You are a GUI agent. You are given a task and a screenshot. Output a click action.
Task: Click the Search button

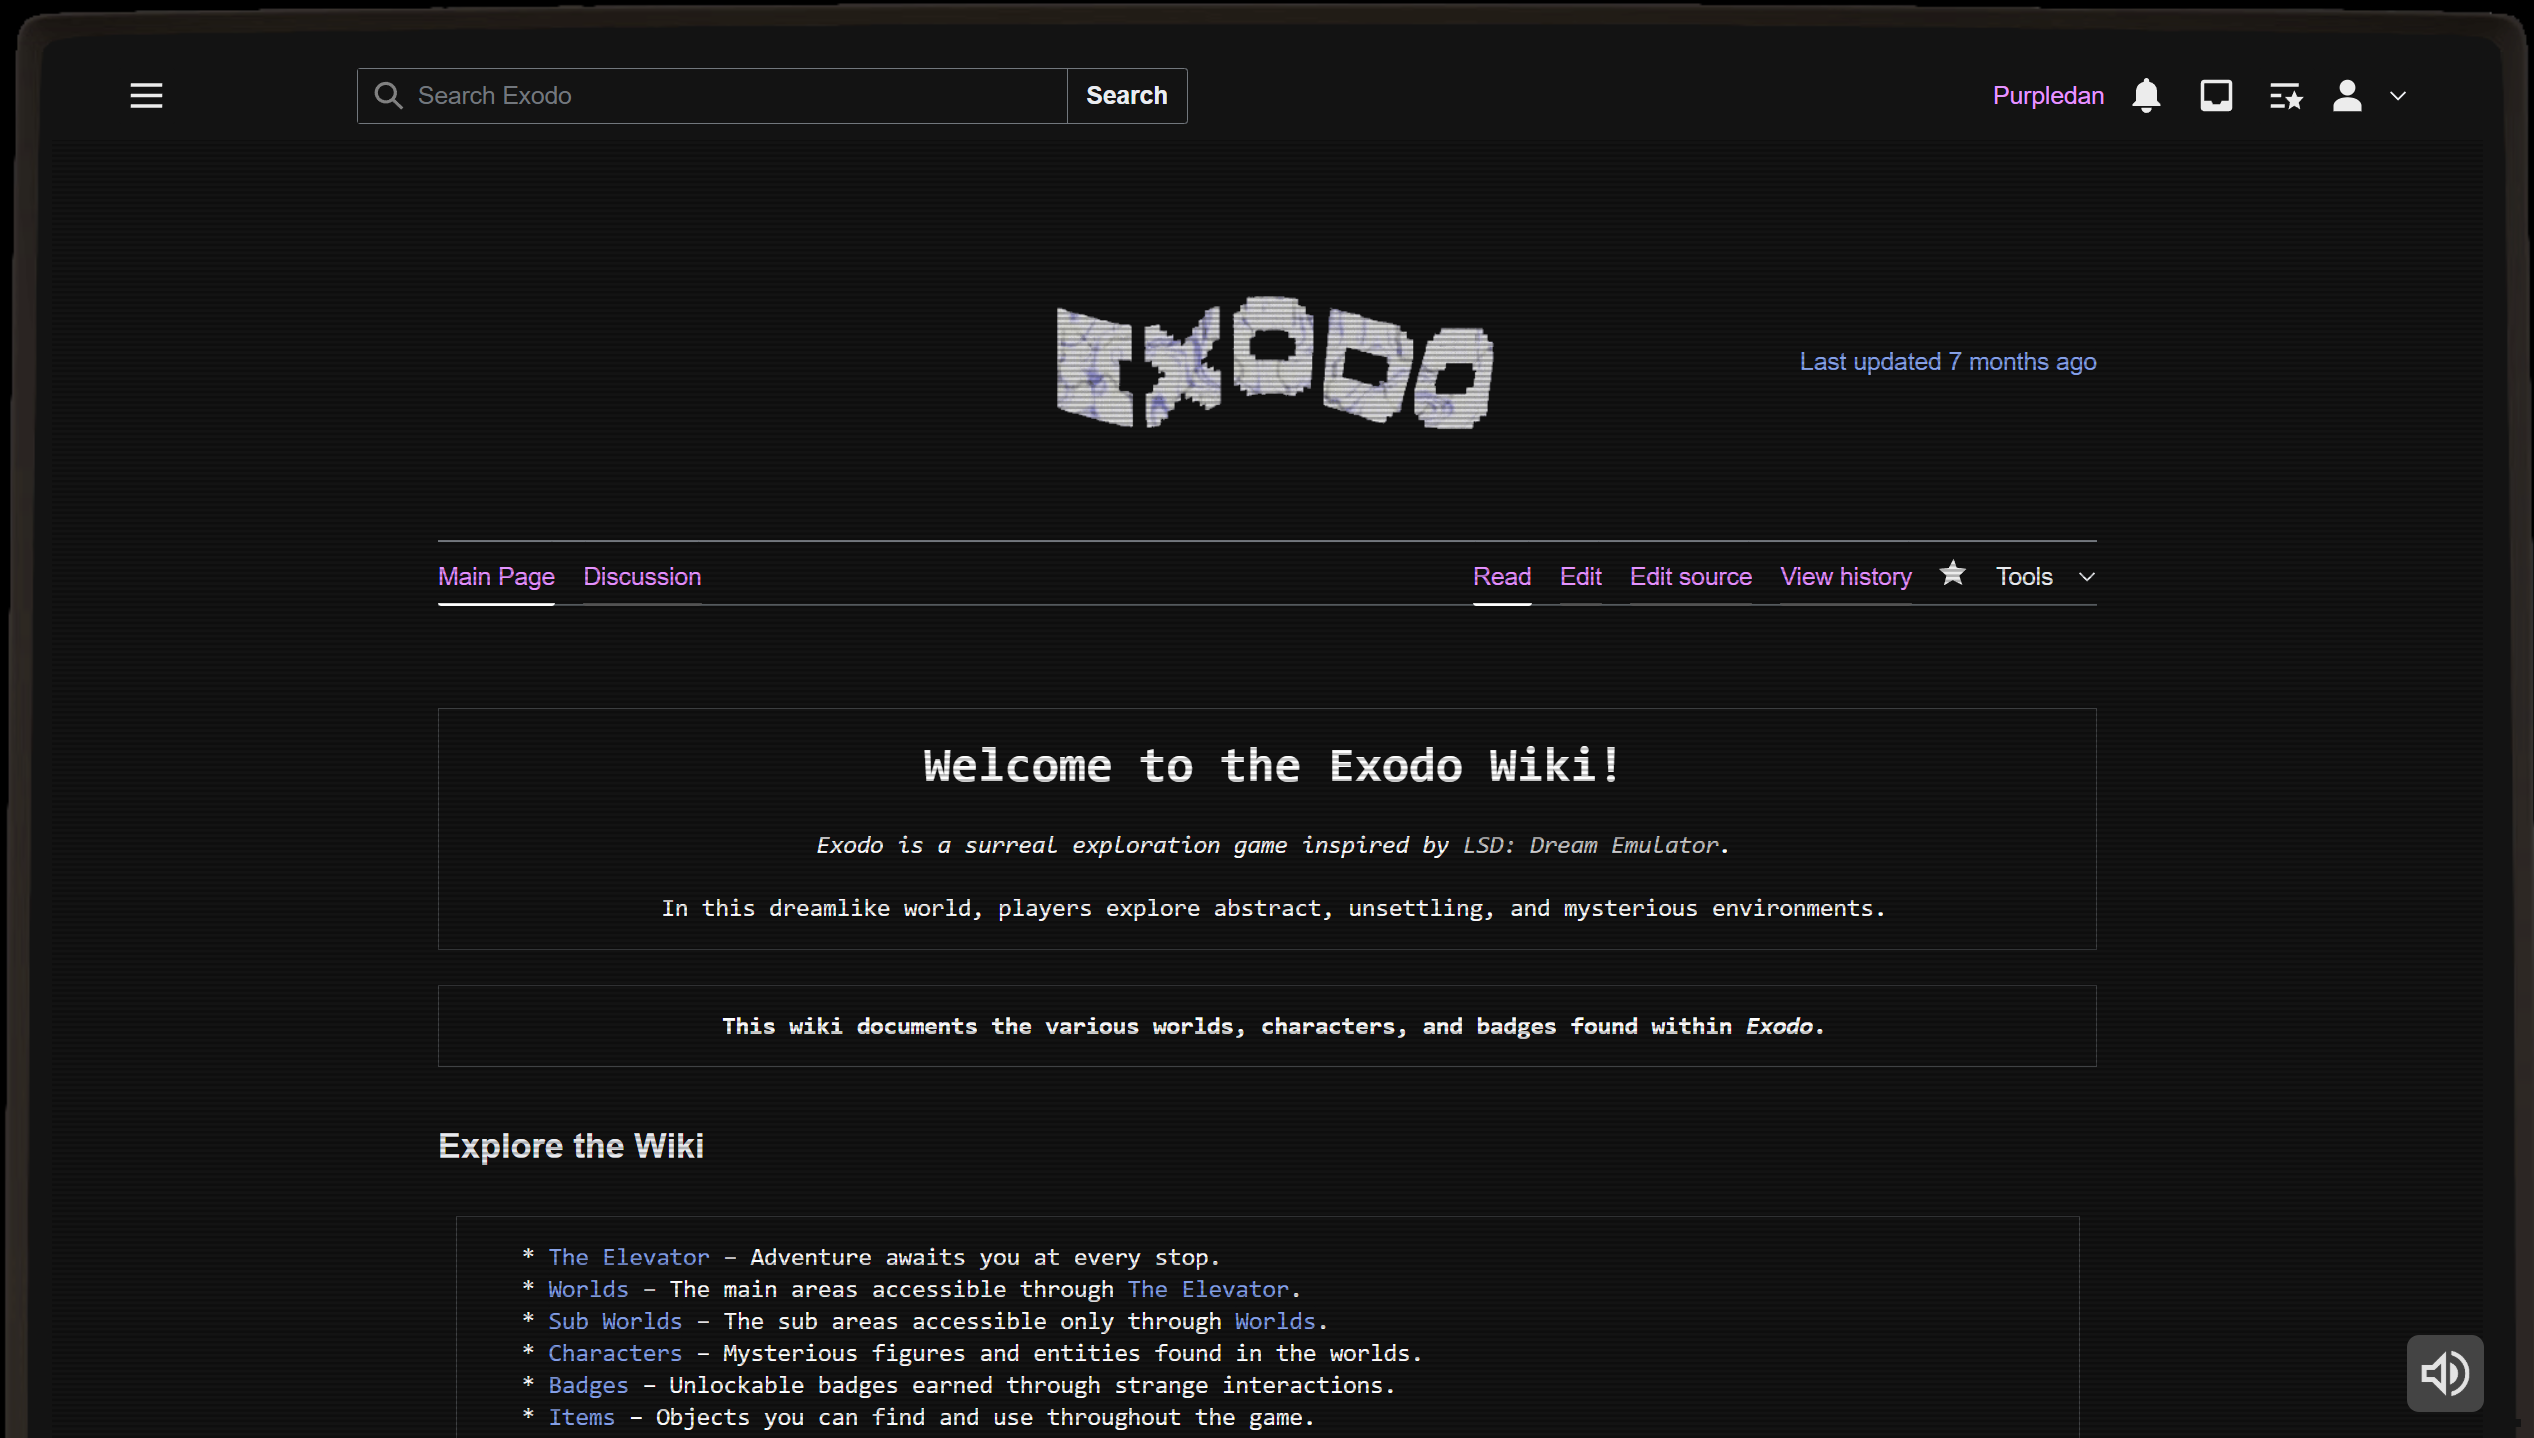[1127, 96]
